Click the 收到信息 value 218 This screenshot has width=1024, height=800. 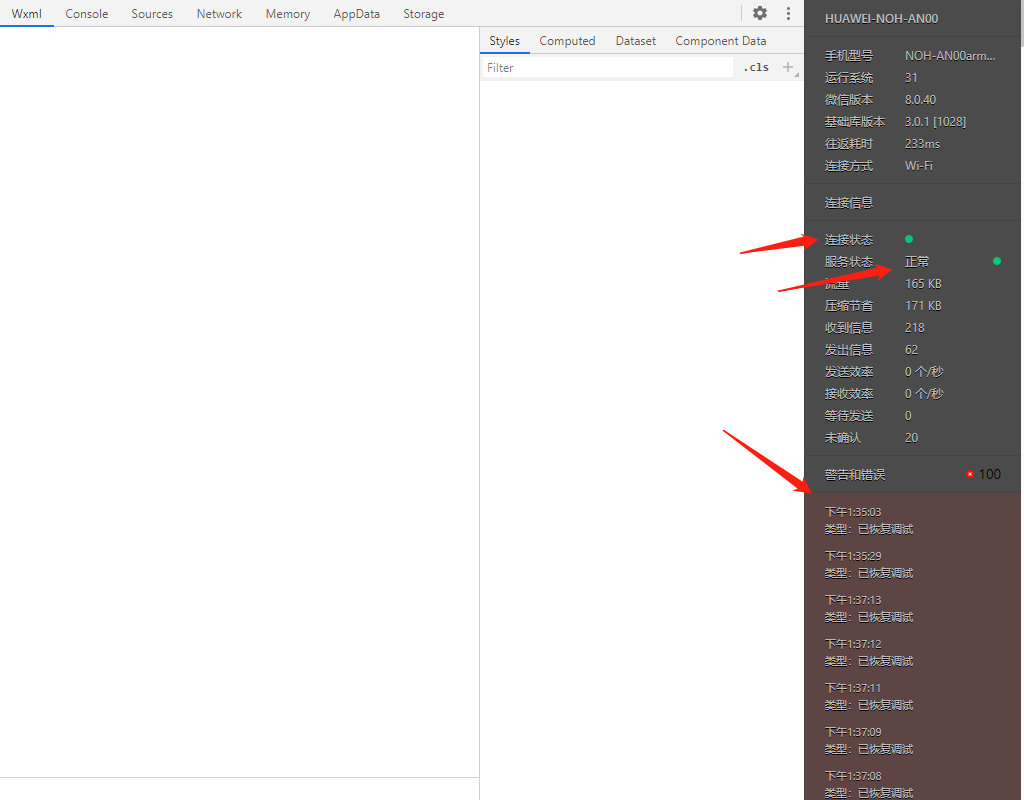tap(914, 328)
